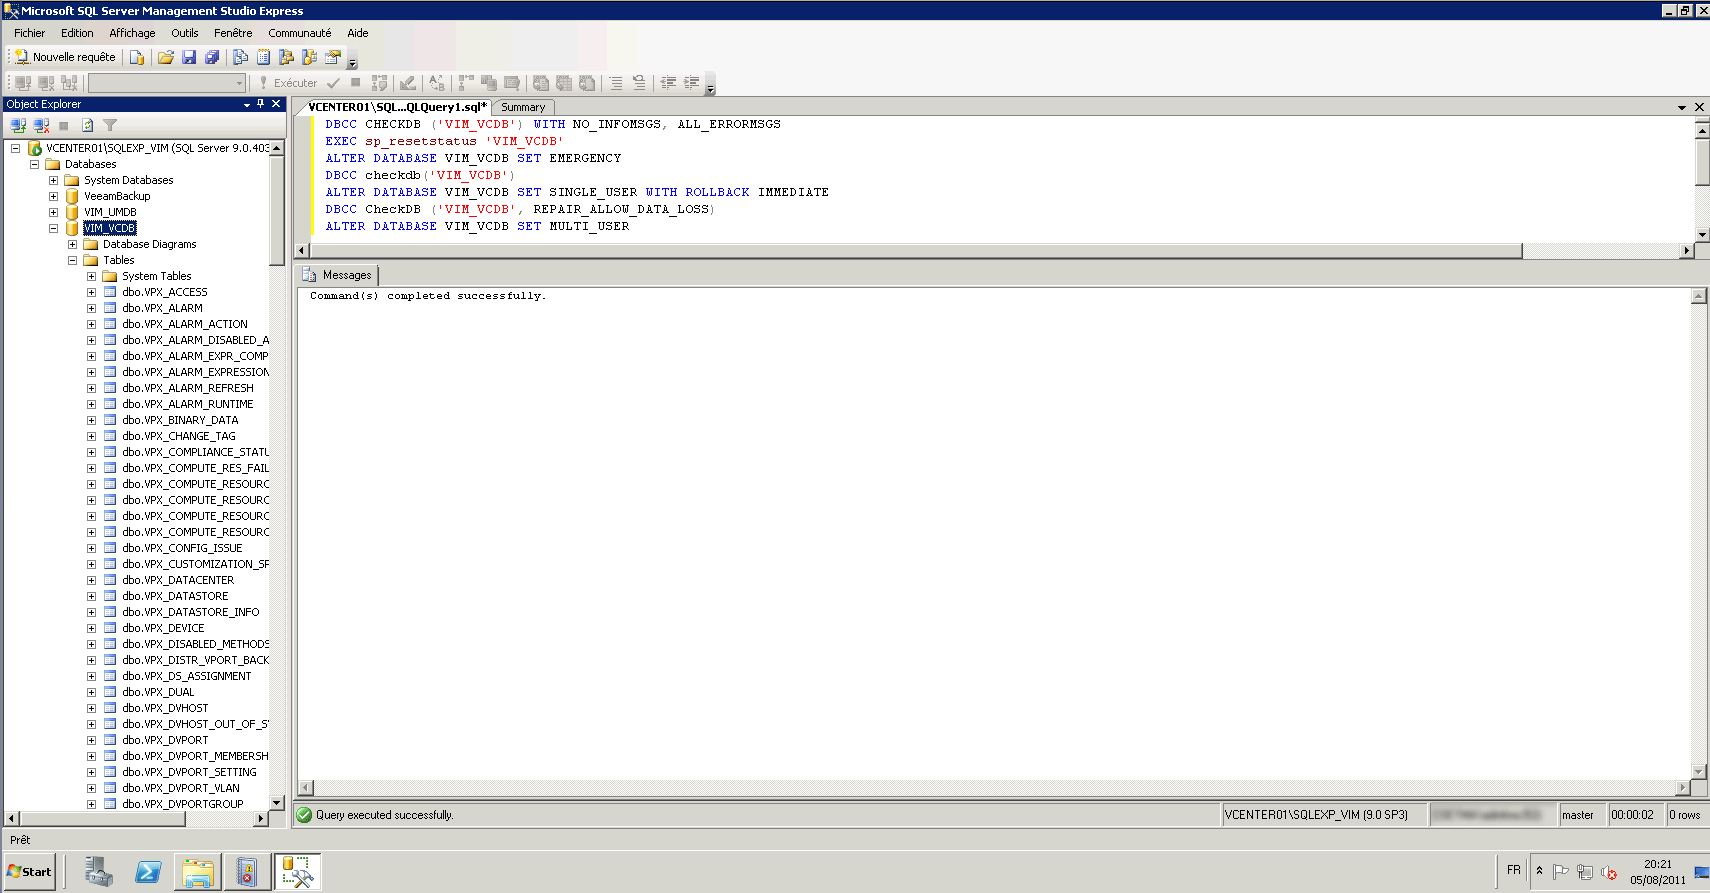Viewport: 1710px width, 893px height.
Task: Open PowerShell from the taskbar
Action: point(148,872)
